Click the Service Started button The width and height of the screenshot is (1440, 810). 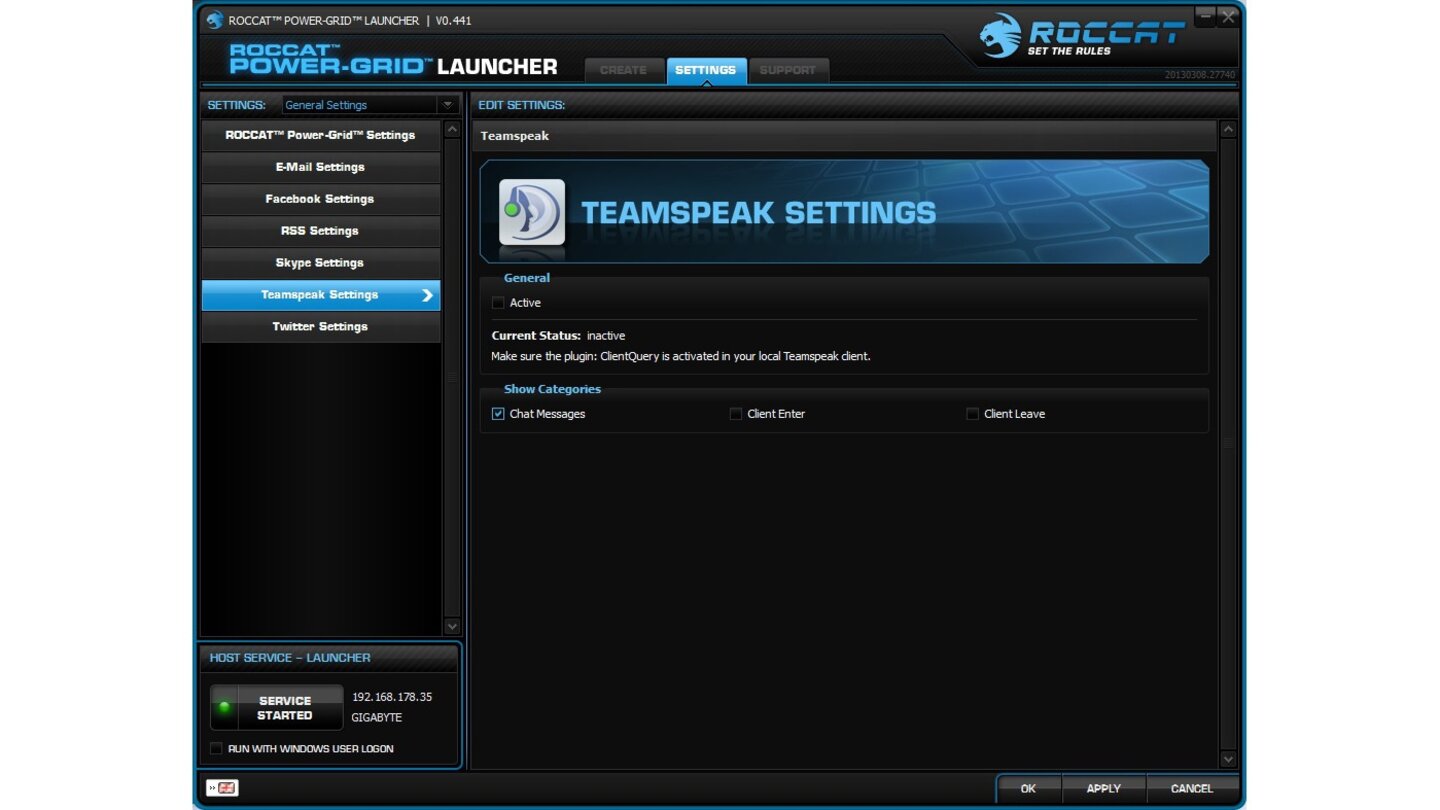point(277,708)
